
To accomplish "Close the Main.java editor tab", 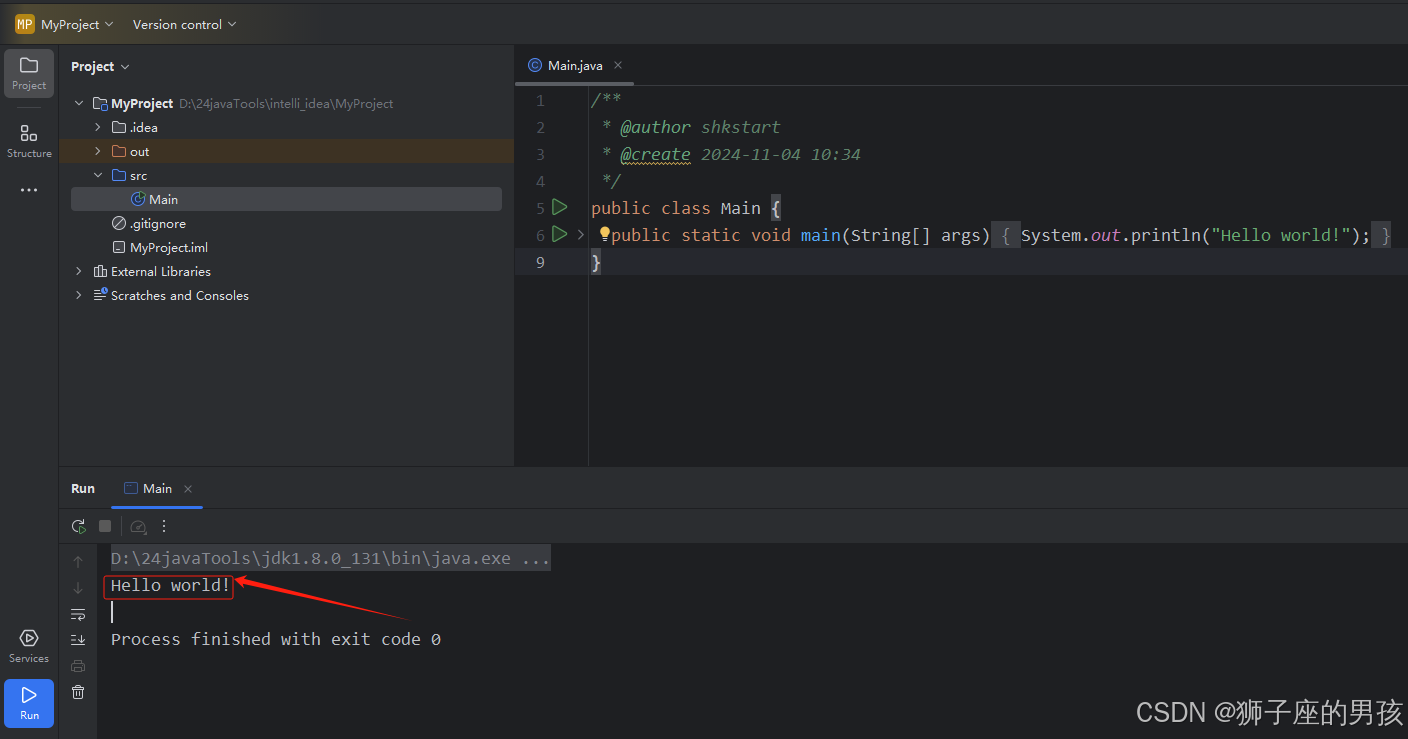I will pyautogui.click(x=618, y=65).
